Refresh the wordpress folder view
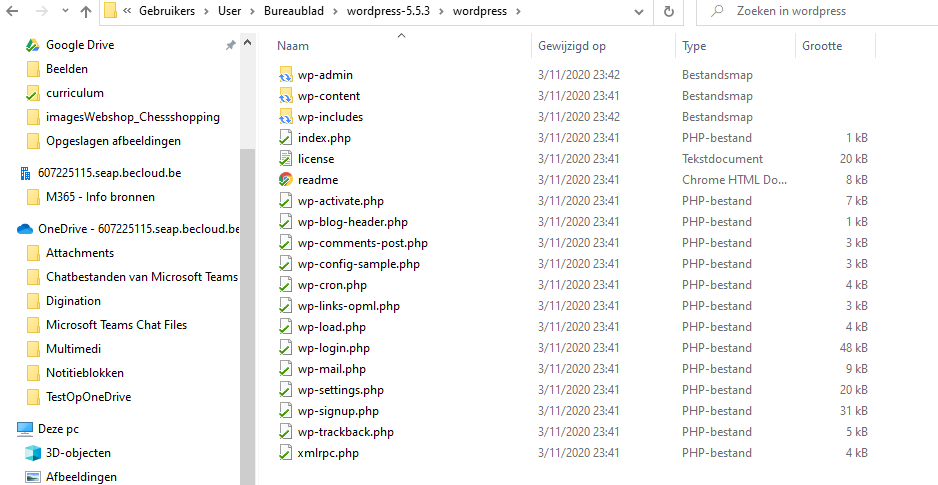The image size is (938, 485). click(669, 11)
